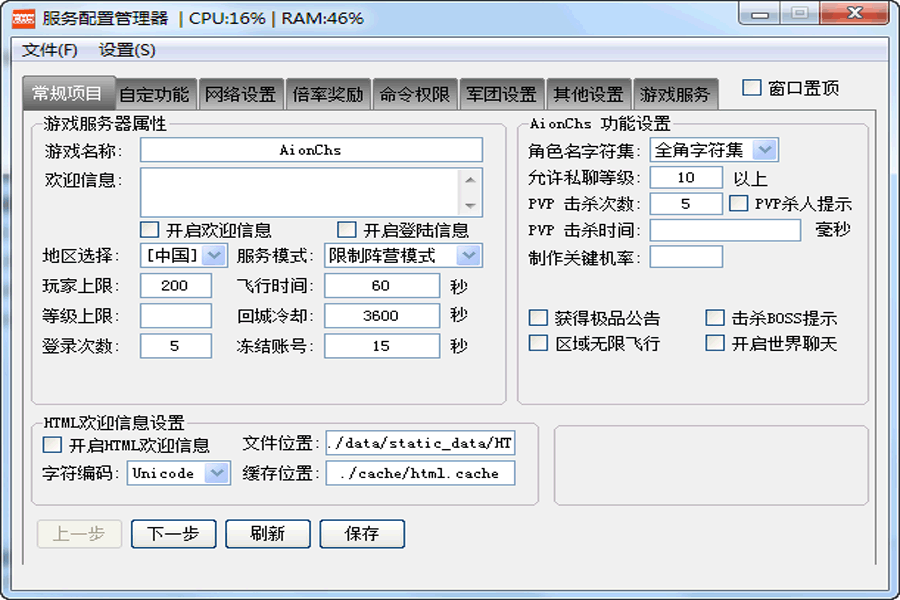Click the 刷新 button
Image resolution: width=900 pixels, height=600 pixels.
click(x=268, y=534)
